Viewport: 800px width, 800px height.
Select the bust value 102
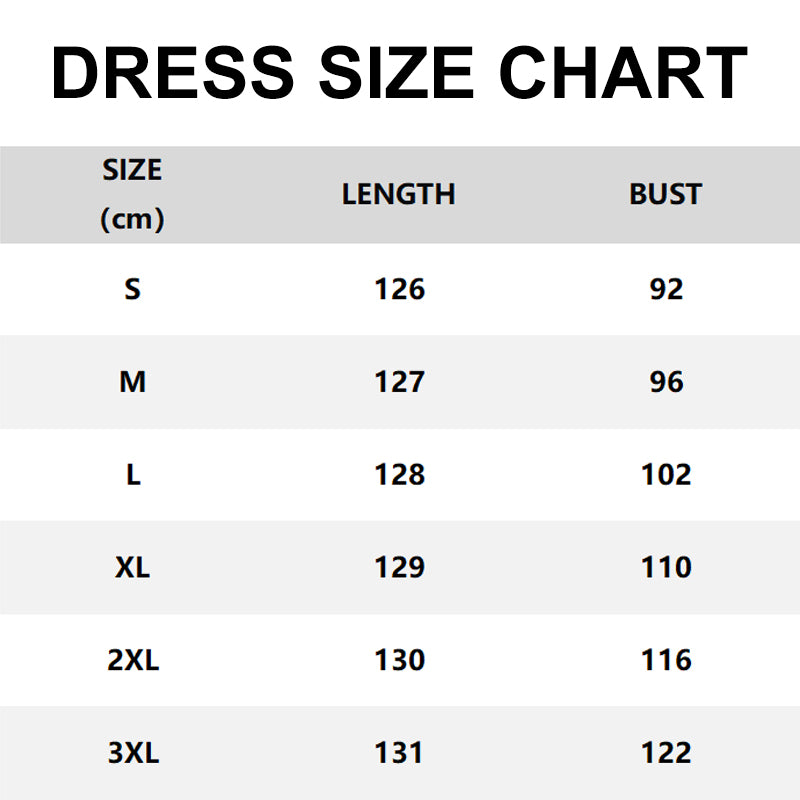pyautogui.click(x=666, y=475)
